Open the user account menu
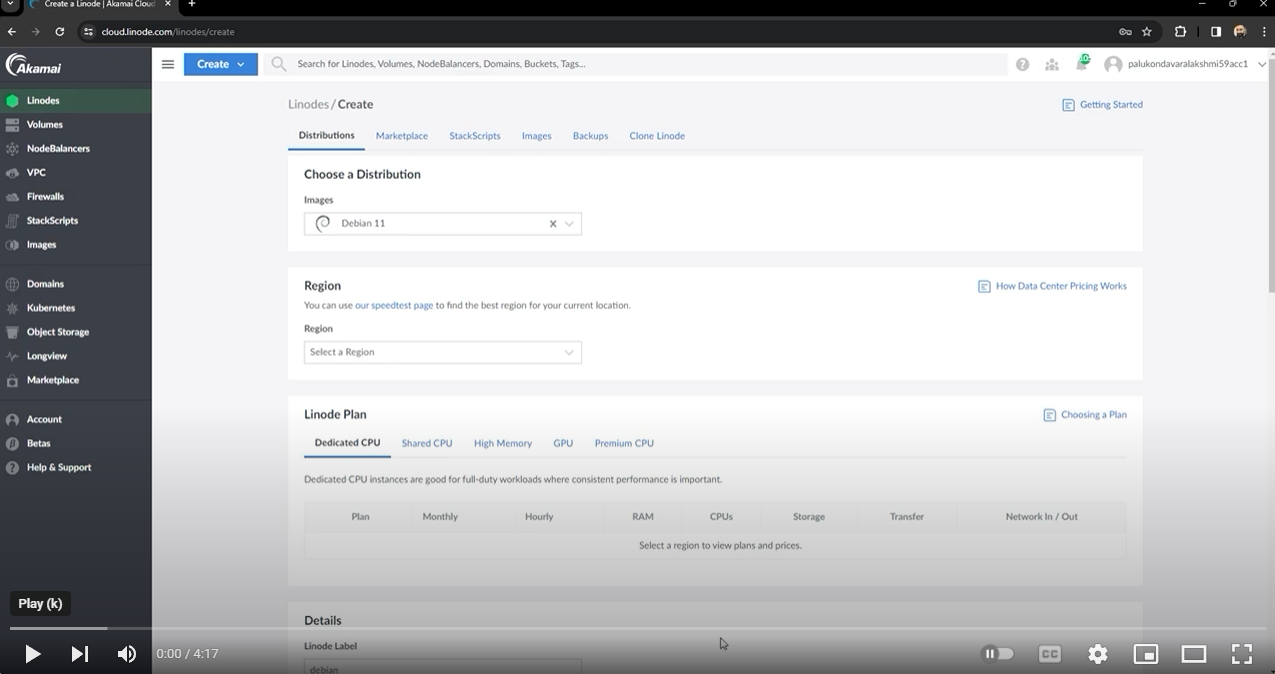This screenshot has height=674, width=1275. click(1185, 64)
